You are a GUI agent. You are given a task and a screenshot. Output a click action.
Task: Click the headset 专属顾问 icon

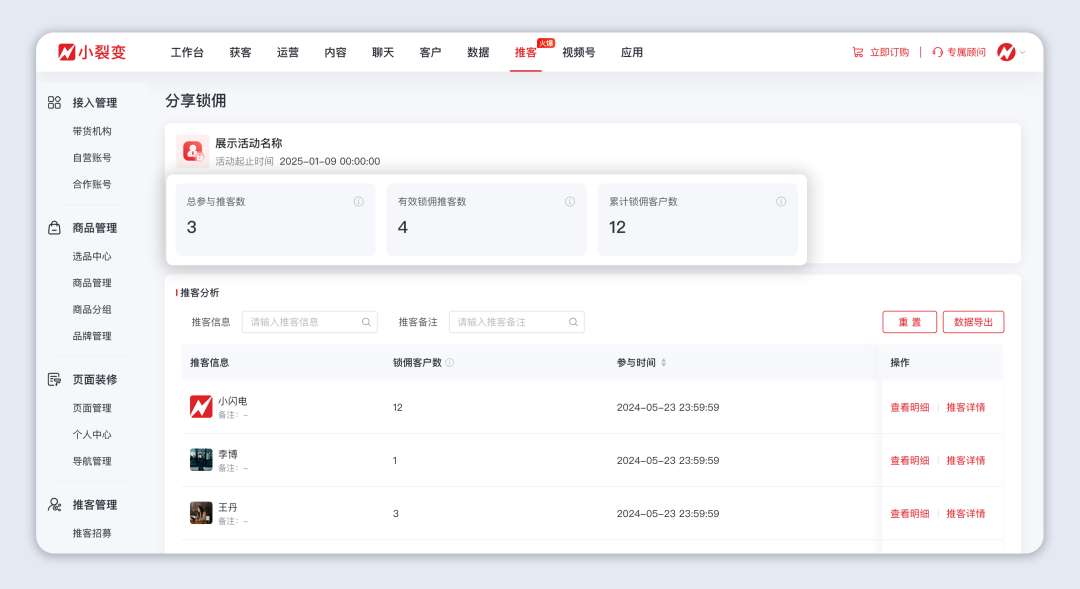click(937, 52)
